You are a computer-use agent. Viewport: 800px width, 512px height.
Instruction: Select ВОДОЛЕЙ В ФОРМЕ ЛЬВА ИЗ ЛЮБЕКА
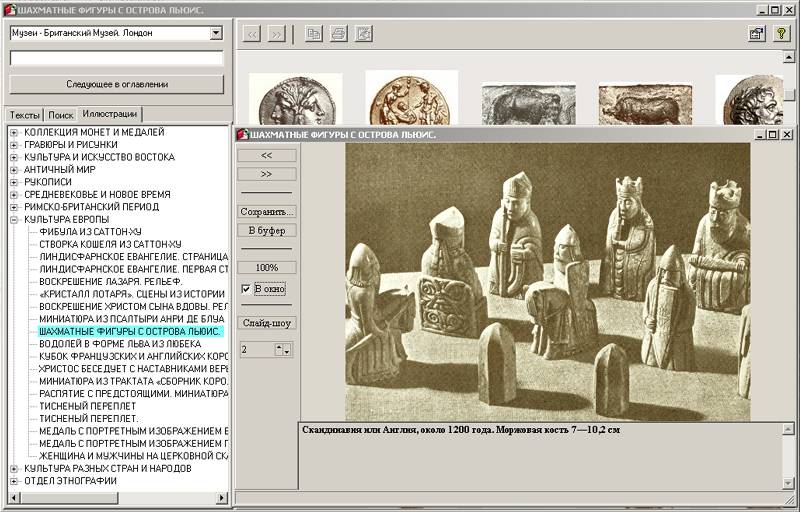pyautogui.click(x=120, y=344)
